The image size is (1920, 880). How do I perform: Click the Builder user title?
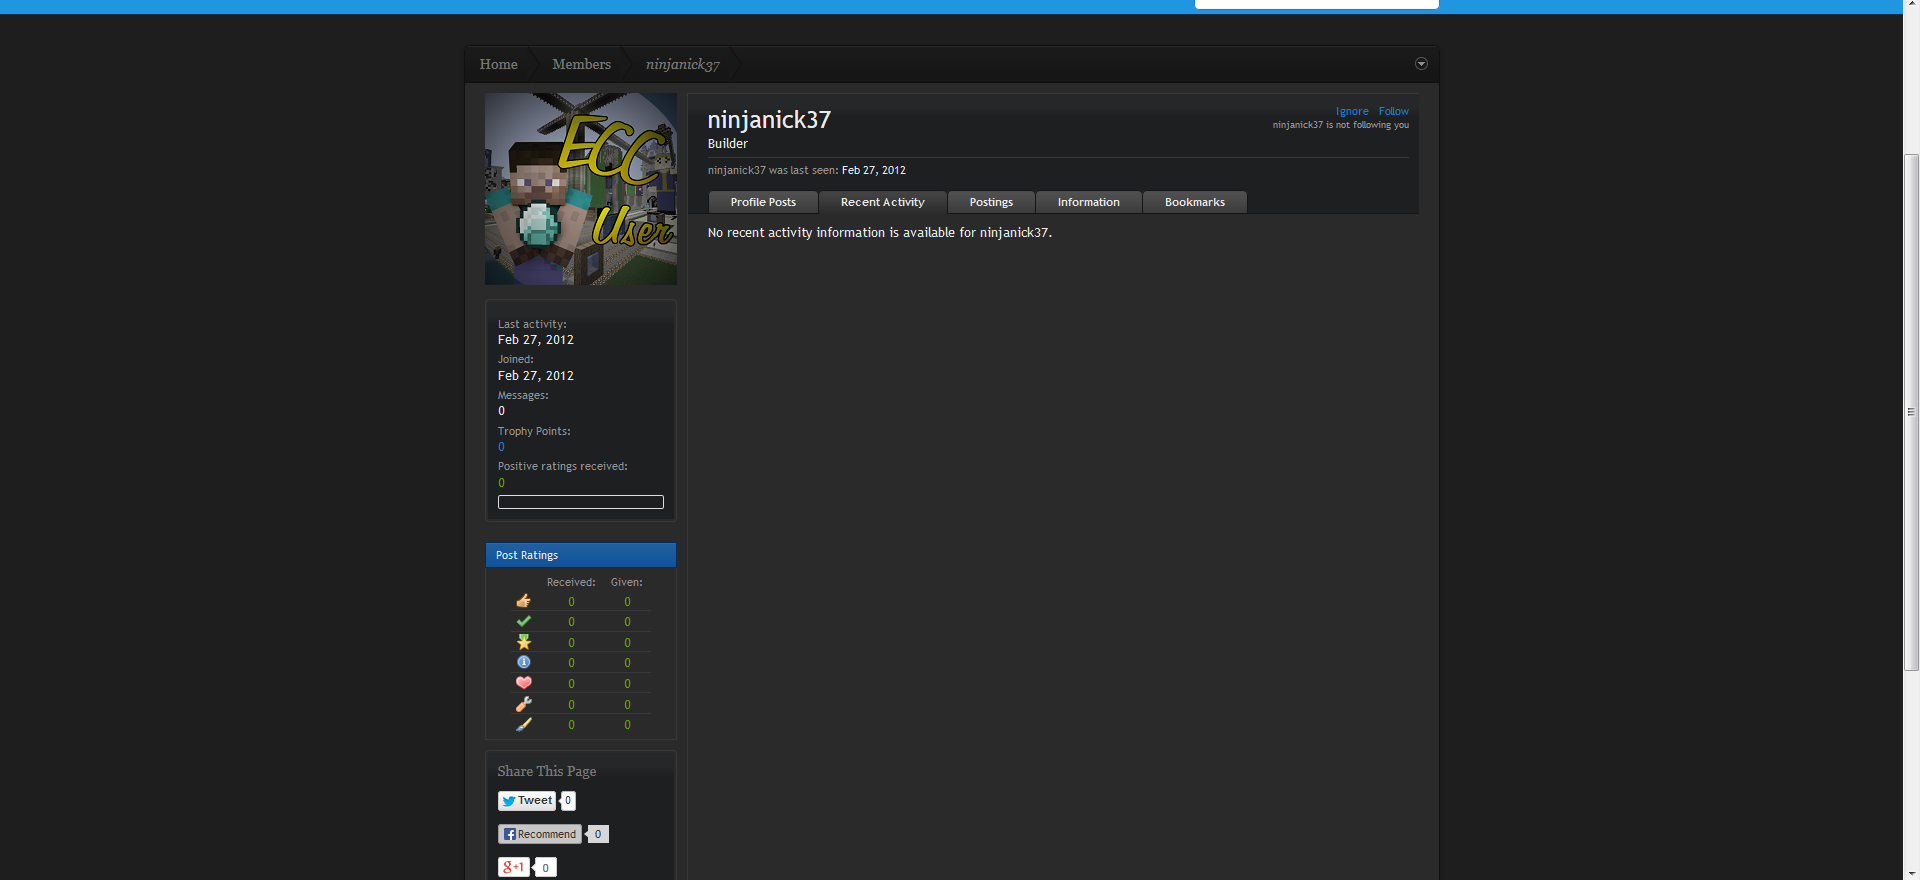tap(728, 144)
